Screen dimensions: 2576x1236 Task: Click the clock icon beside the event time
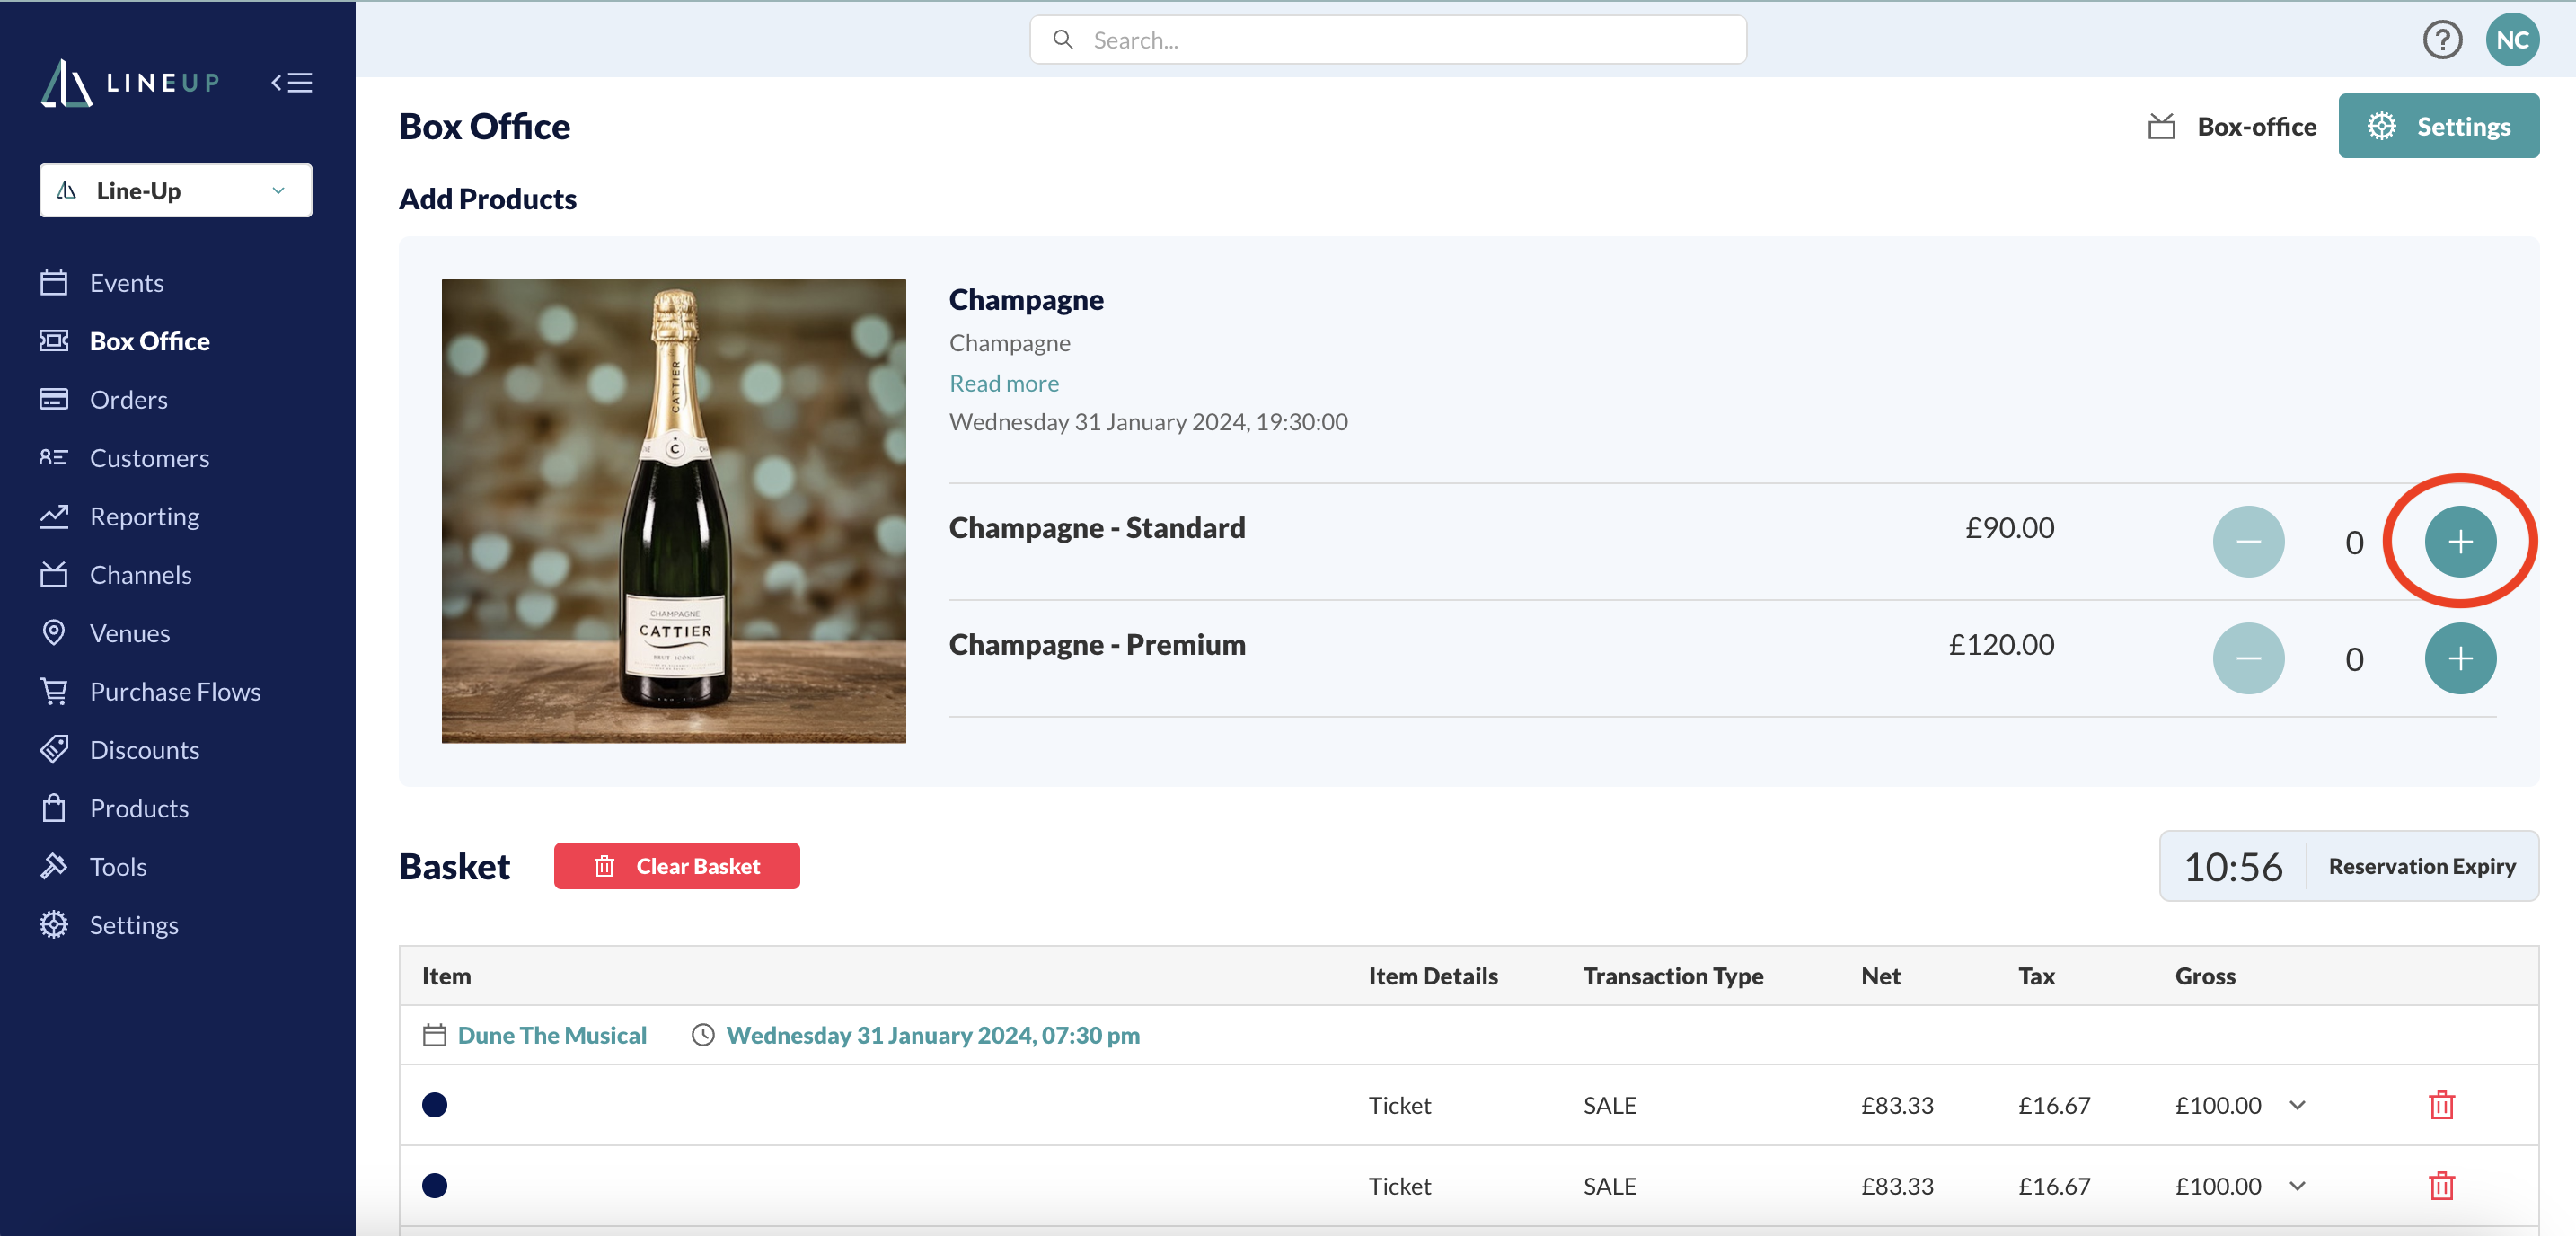tap(703, 1035)
